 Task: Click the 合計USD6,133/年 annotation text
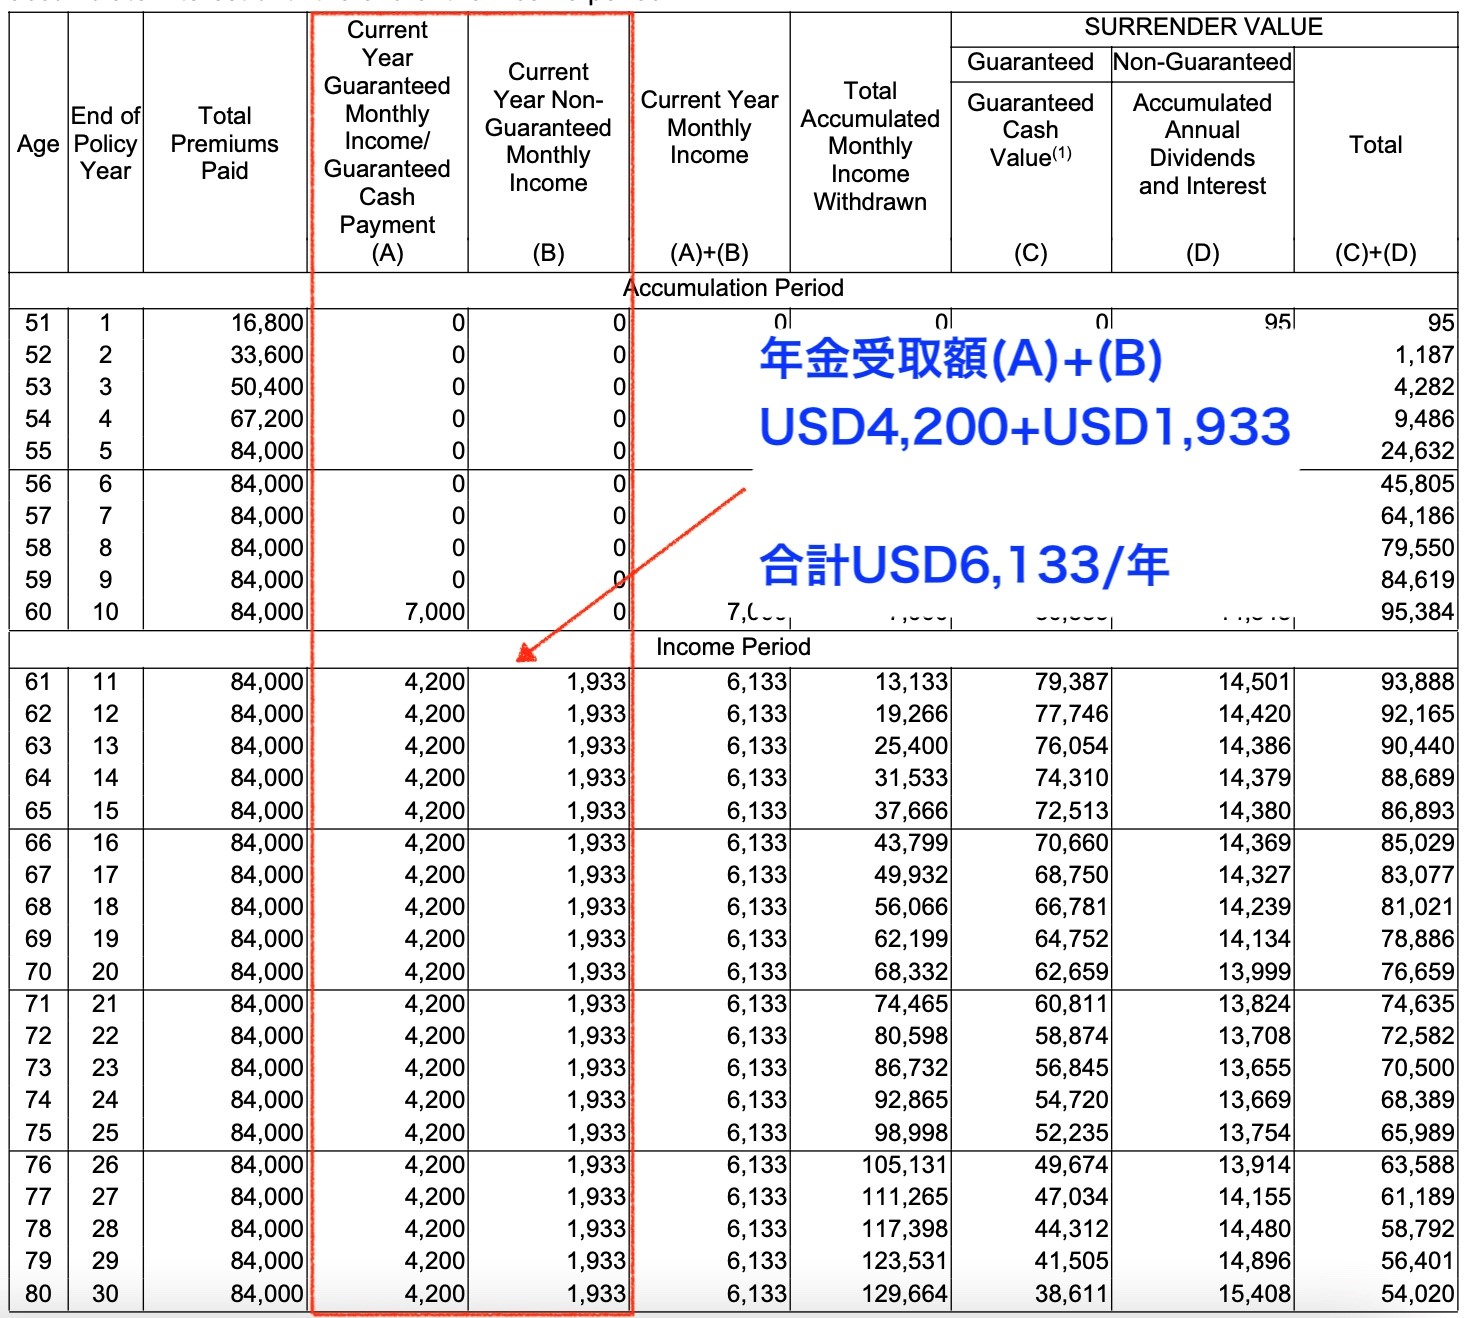pos(964,565)
